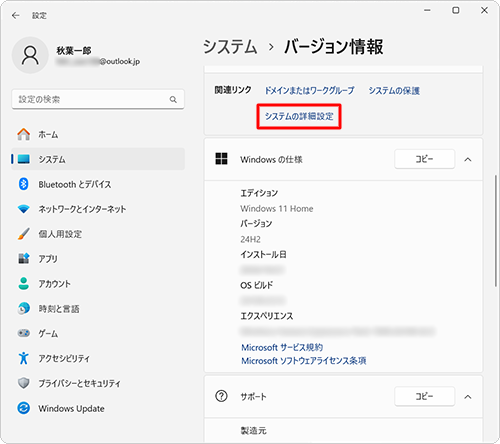Click the アクセシビリティ figure icon

24,358
